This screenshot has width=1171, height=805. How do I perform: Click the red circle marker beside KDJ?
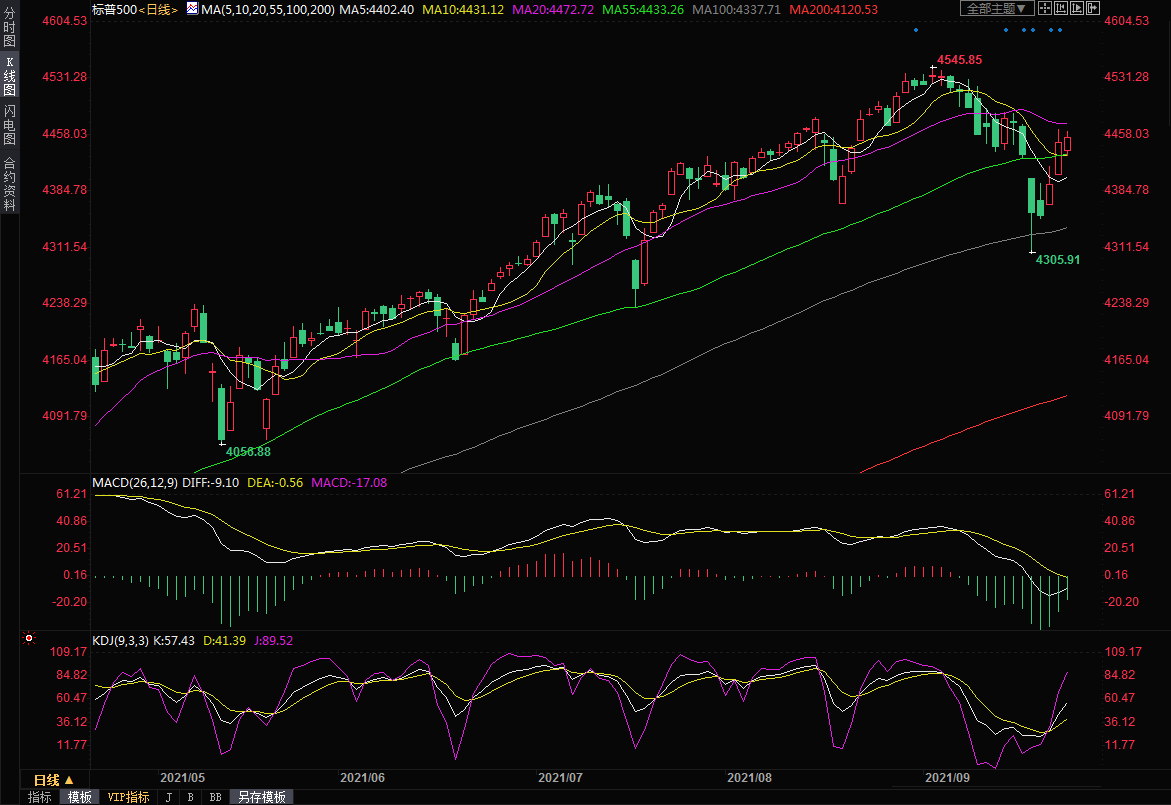pos(29,638)
